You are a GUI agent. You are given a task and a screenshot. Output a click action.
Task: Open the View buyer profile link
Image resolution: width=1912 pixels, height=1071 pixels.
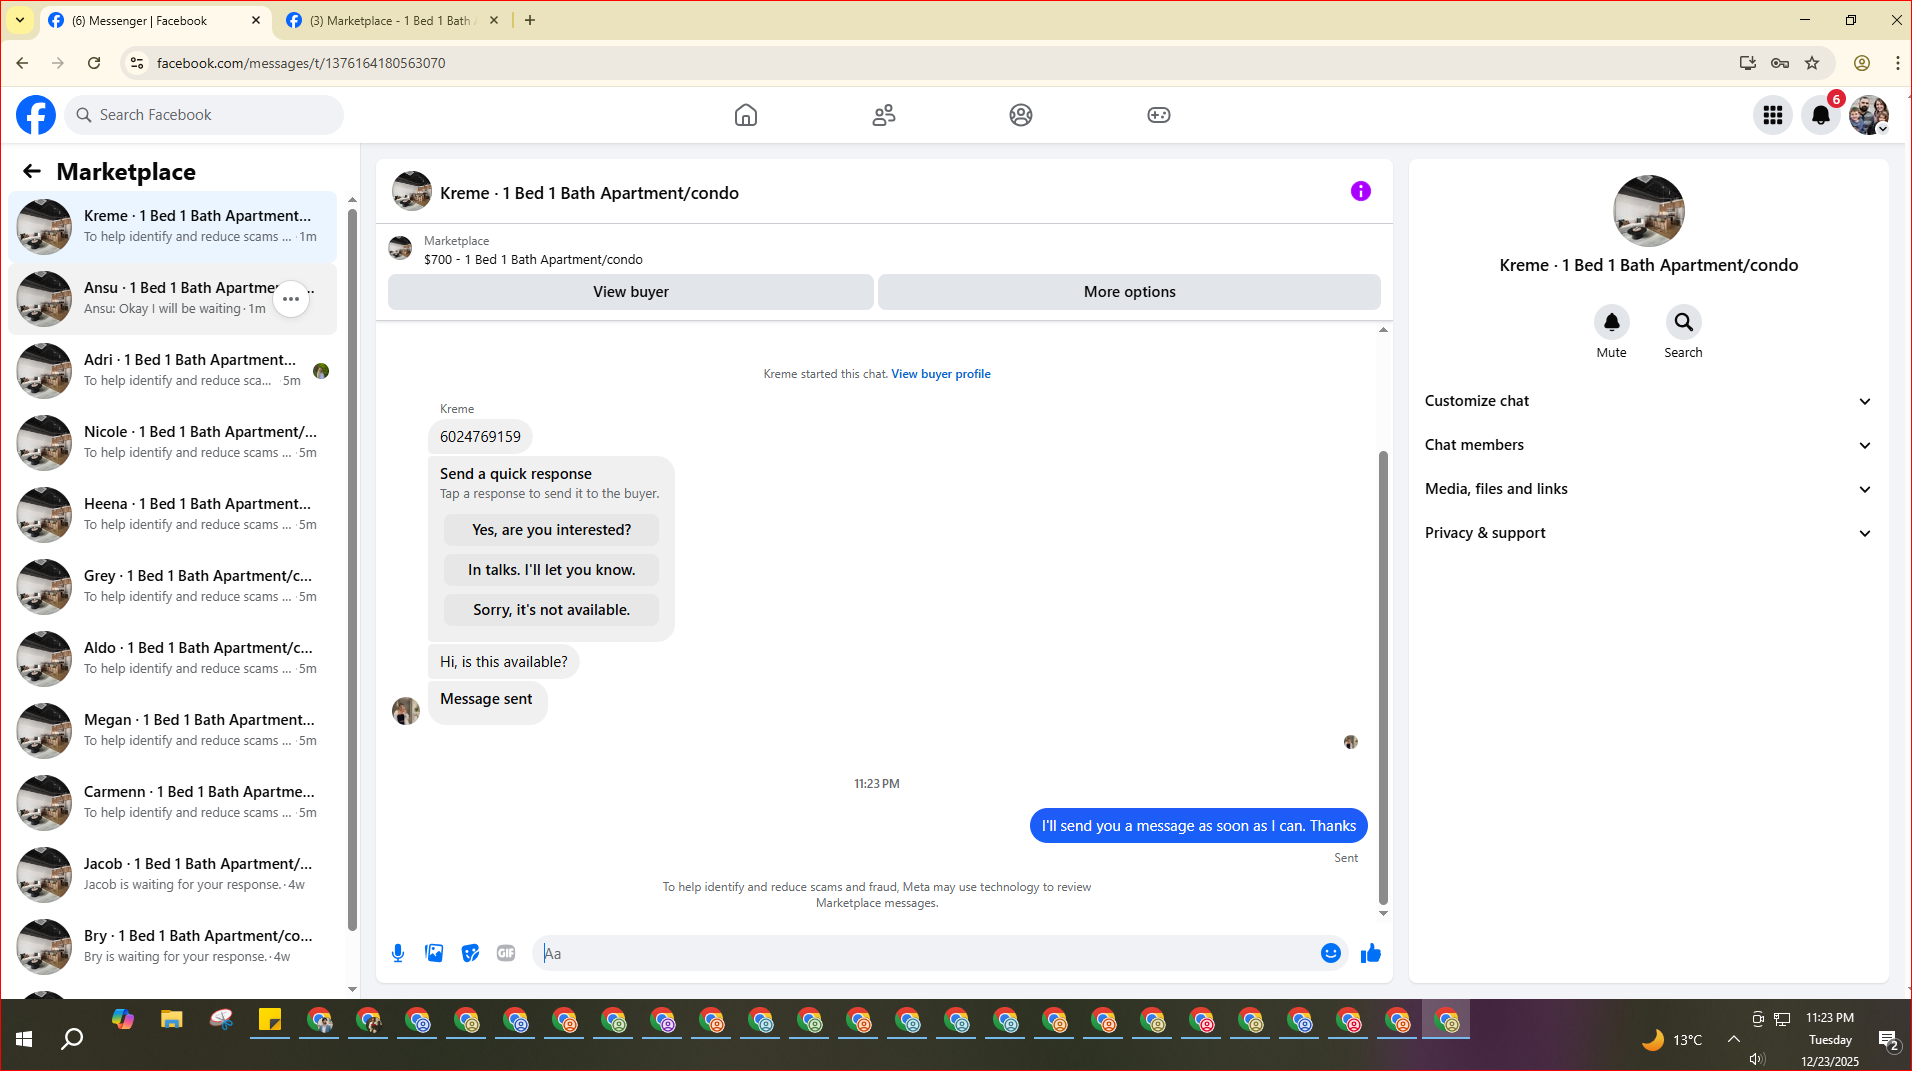pos(941,374)
